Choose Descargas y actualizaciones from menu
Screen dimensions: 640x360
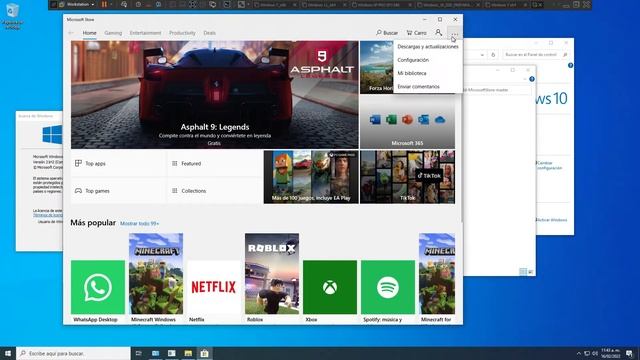(428, 47)
